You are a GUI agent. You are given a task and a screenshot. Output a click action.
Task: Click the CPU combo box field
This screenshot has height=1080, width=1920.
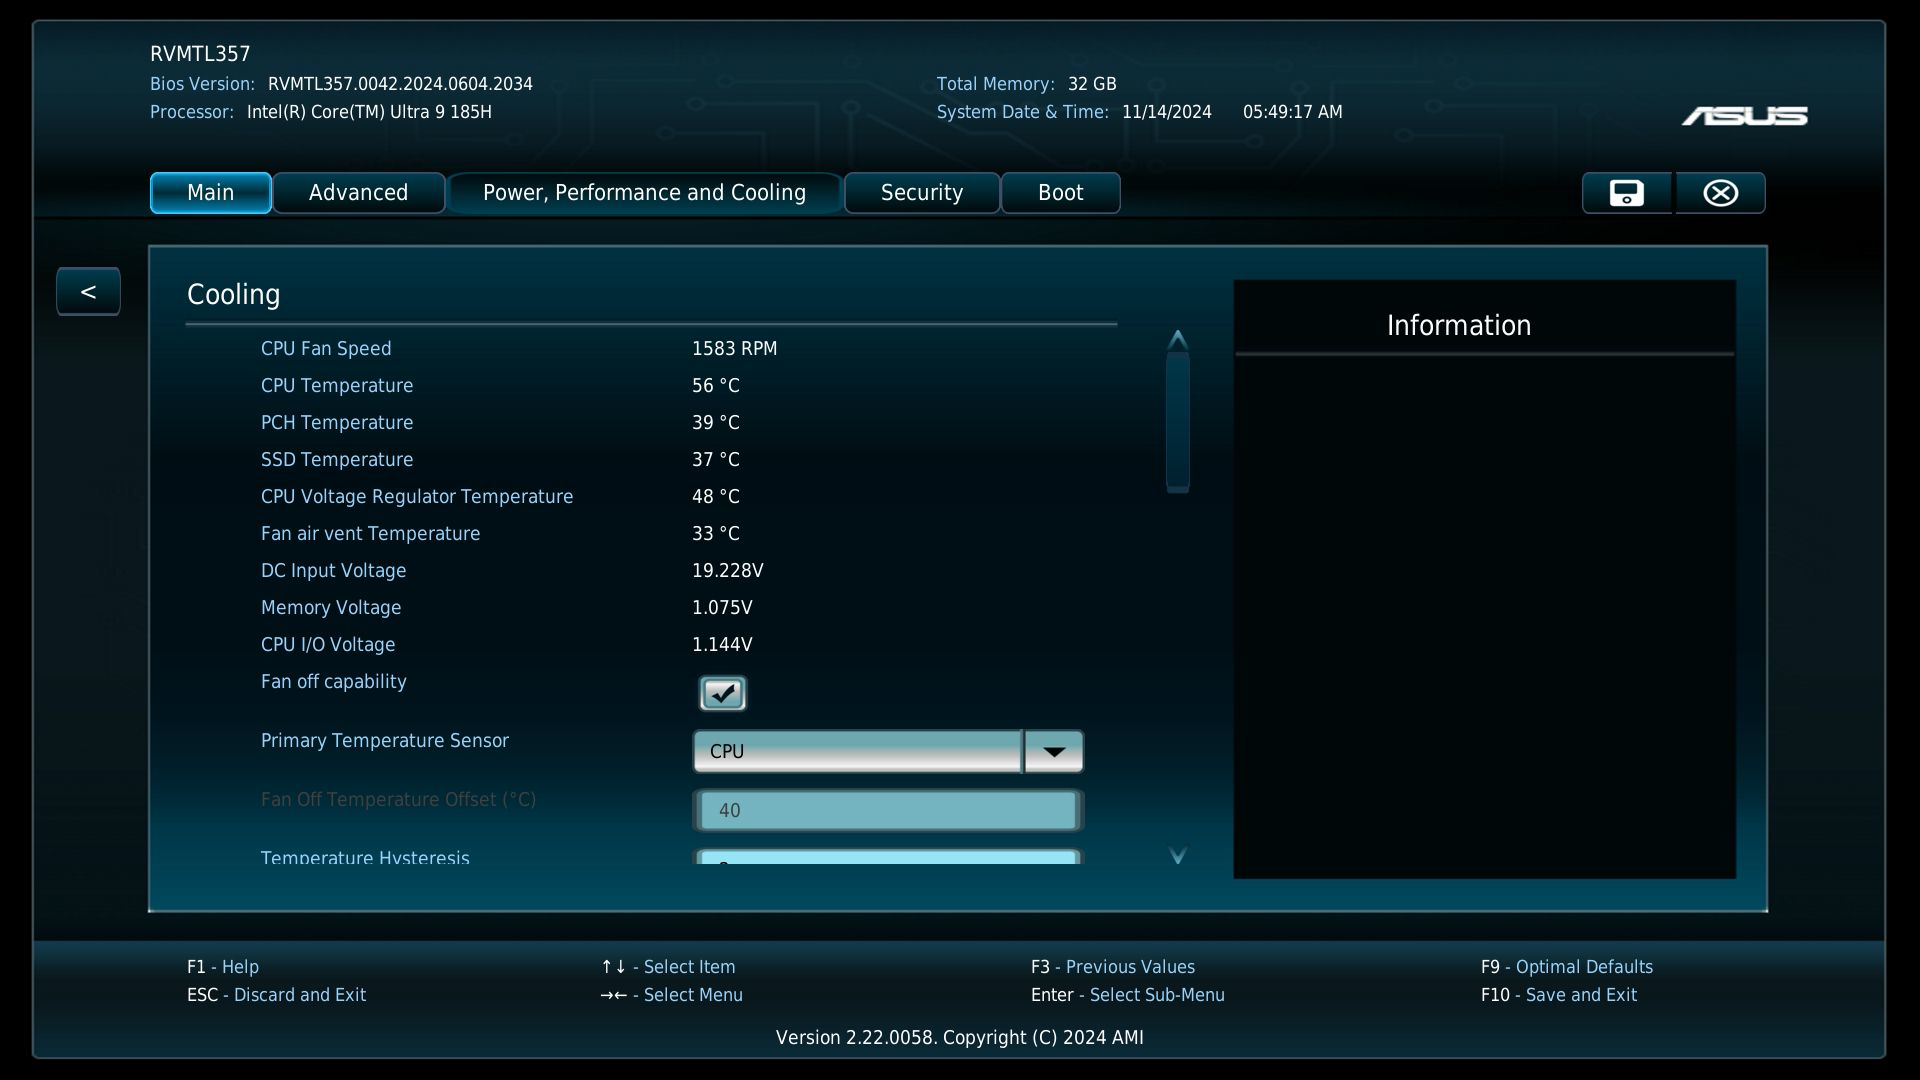[857, 752]
